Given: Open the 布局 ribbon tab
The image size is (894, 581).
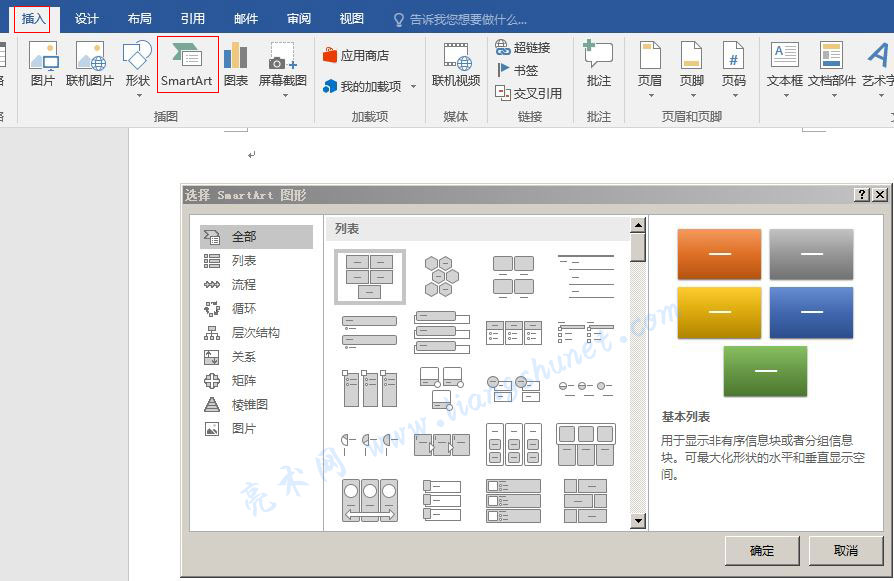Looking at the screenshot, I should (140, 19).
